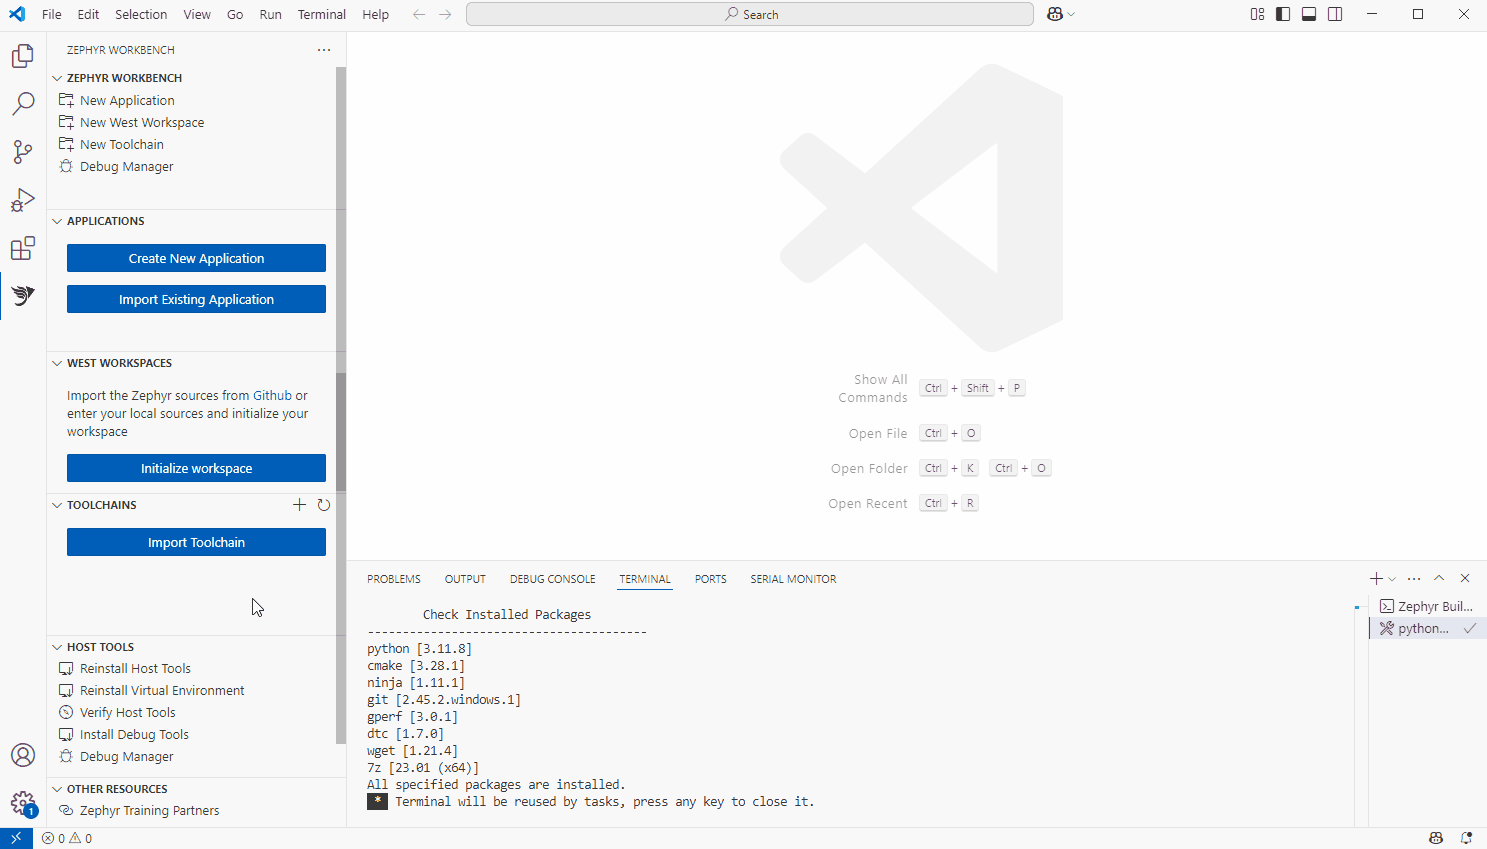Screen dimensions: 1487x849
Task: Select the Run and Debug icon
Action: (x=22, y=199)
